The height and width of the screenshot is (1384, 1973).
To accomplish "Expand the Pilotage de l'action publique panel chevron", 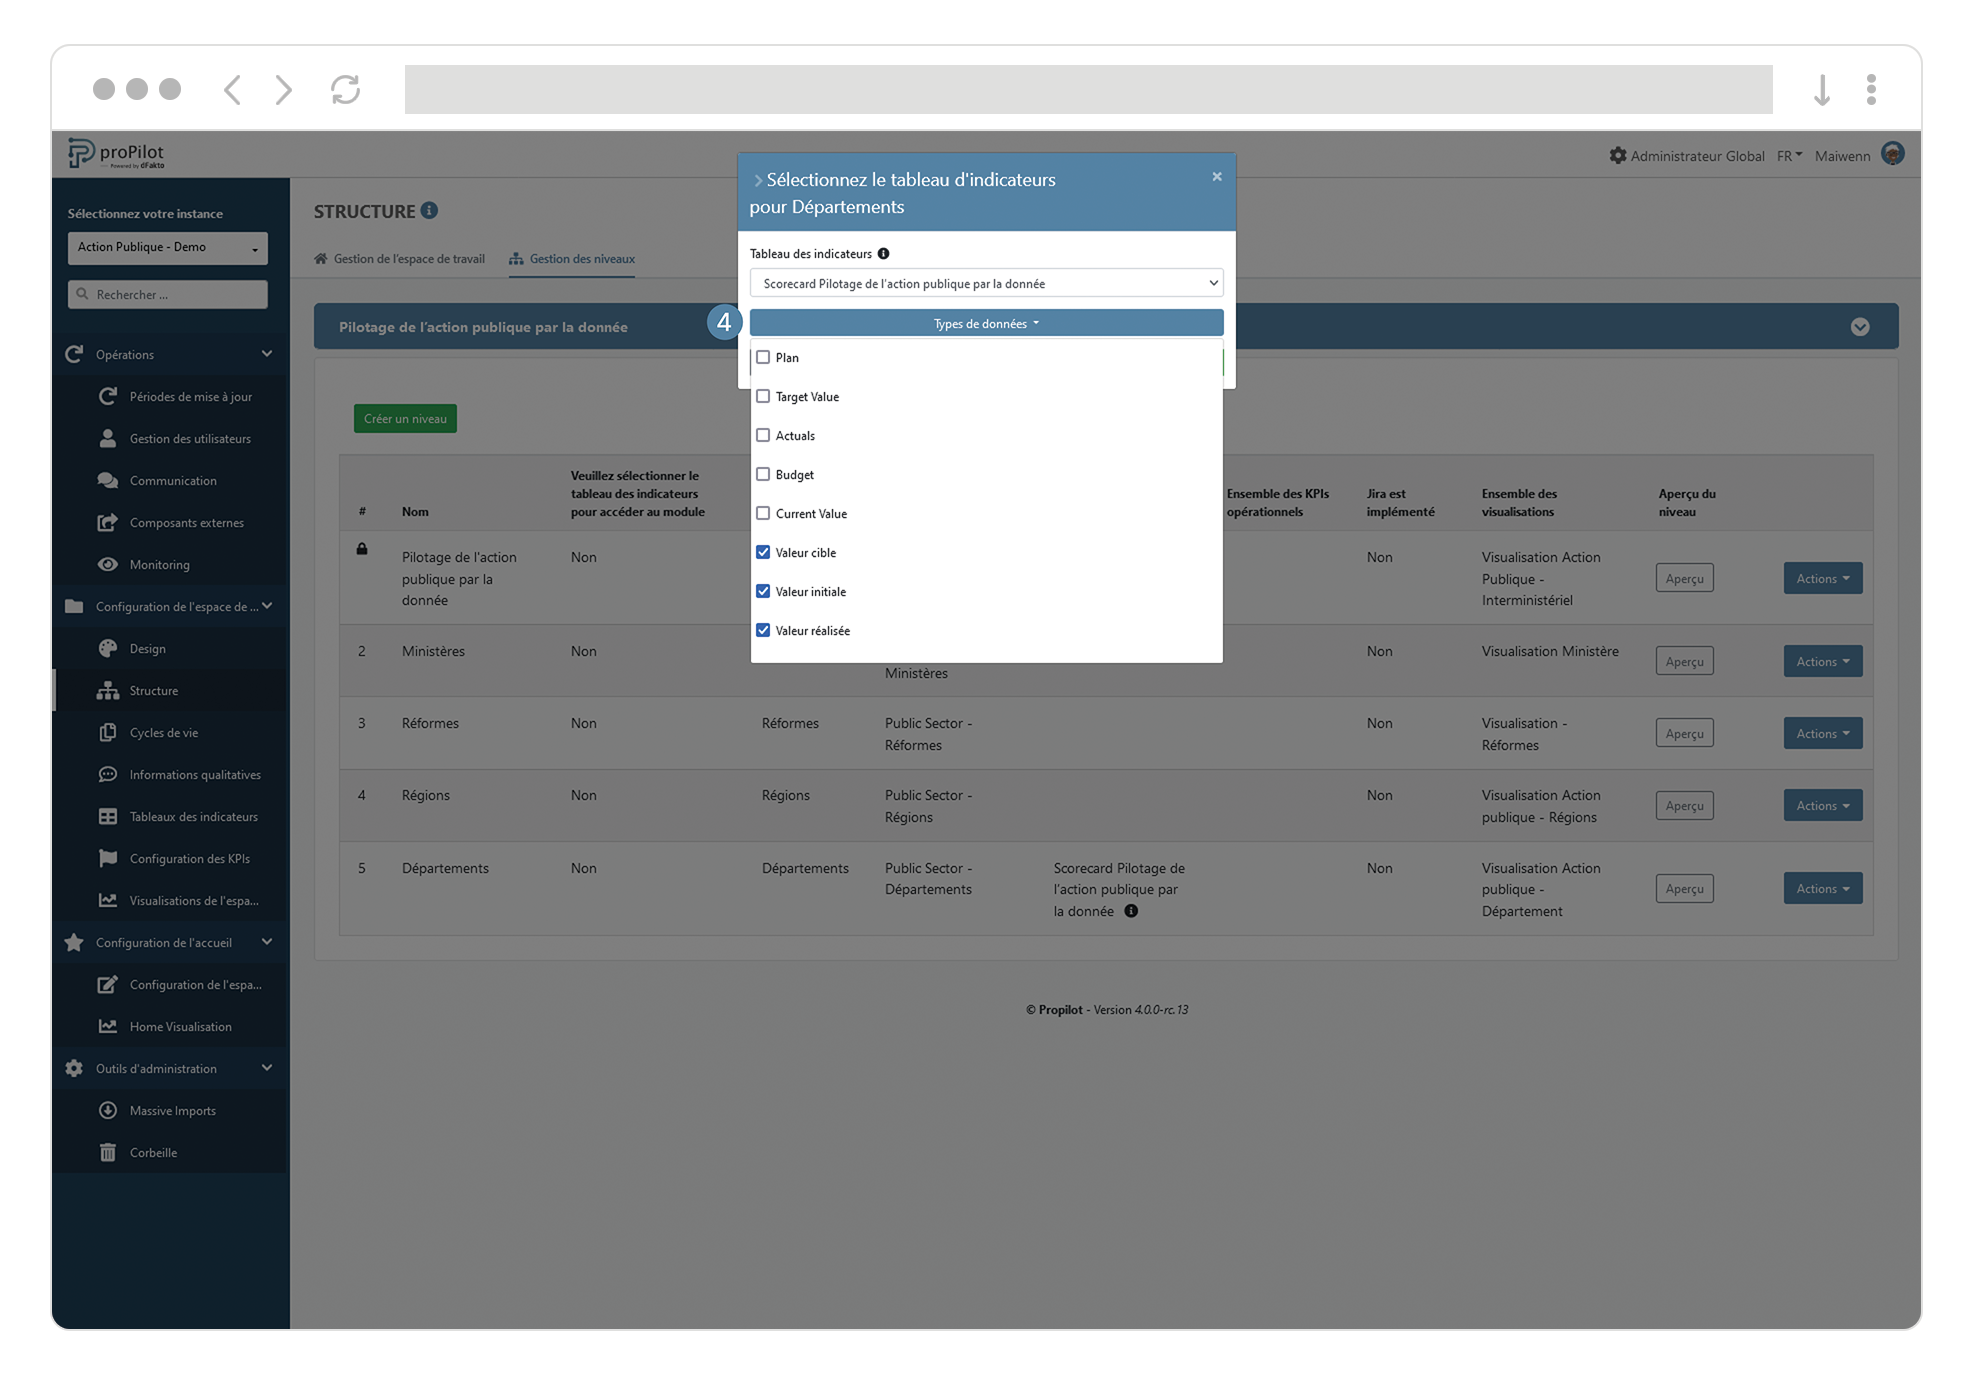I will point(1860,326).
